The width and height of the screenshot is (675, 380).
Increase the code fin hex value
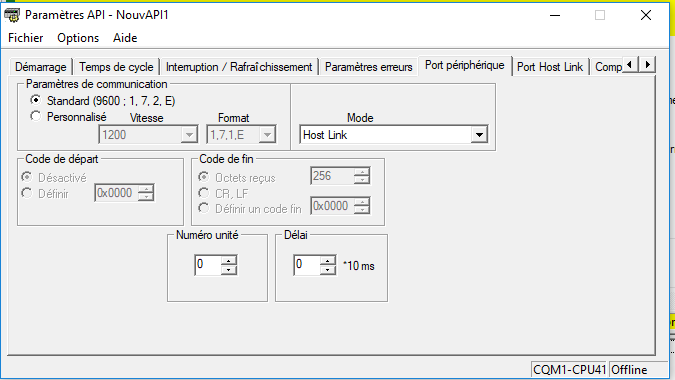tap(362, 201)
